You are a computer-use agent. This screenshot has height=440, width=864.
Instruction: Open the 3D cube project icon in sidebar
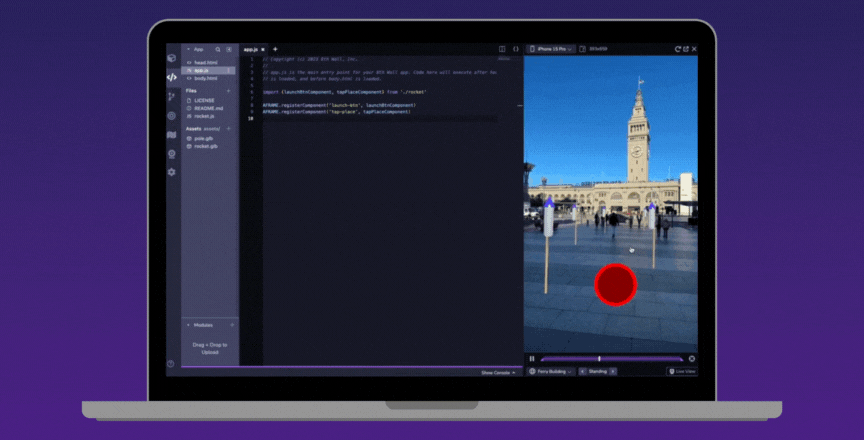coord(172,58)
